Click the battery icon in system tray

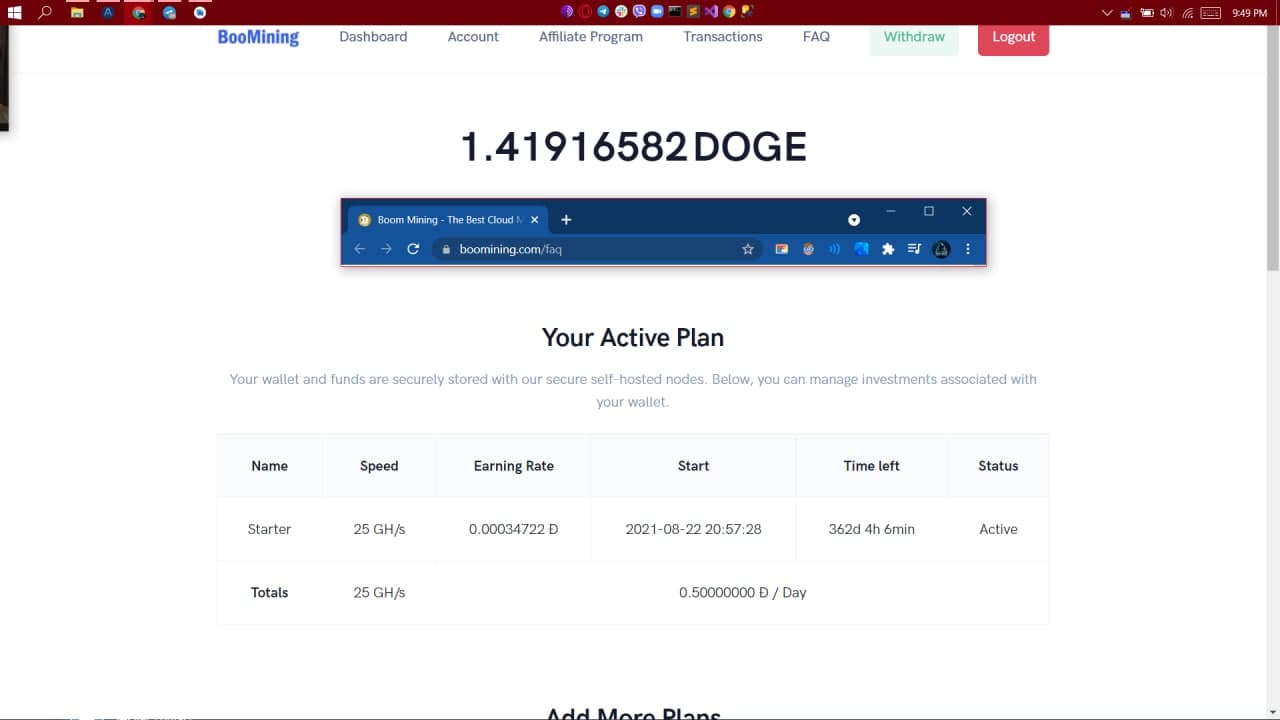click(x=1147, y=13)
